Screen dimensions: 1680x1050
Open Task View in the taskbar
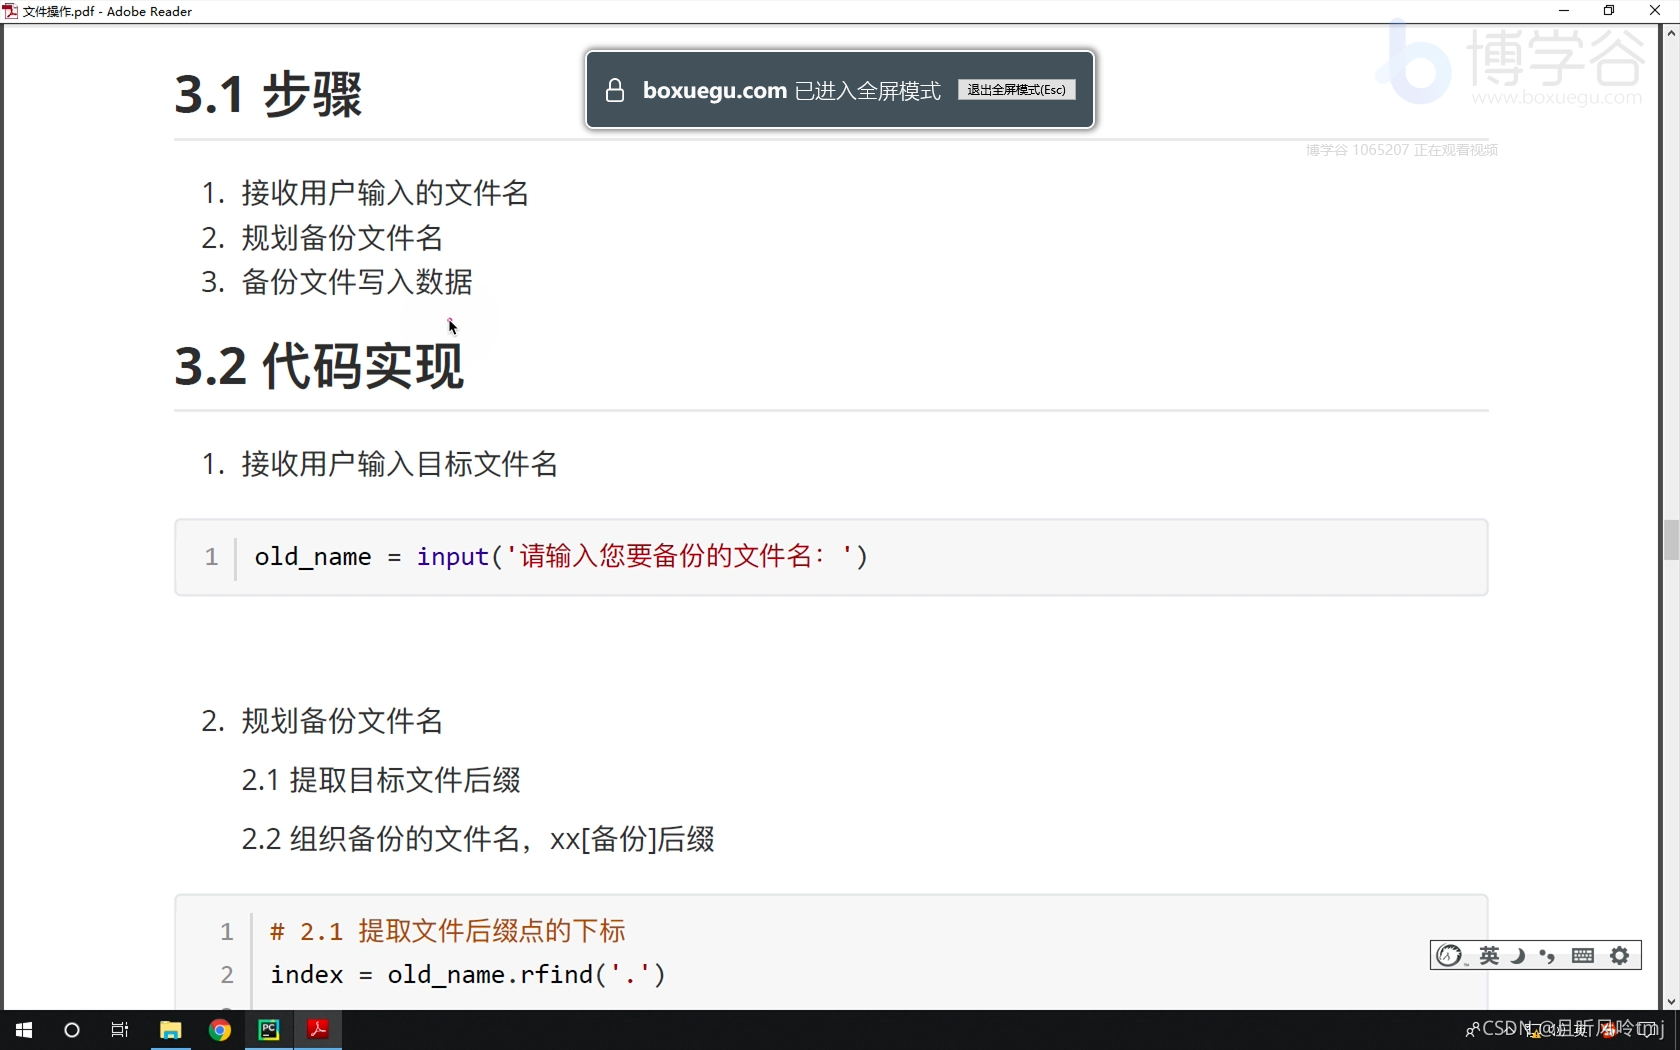point(120,1030)
